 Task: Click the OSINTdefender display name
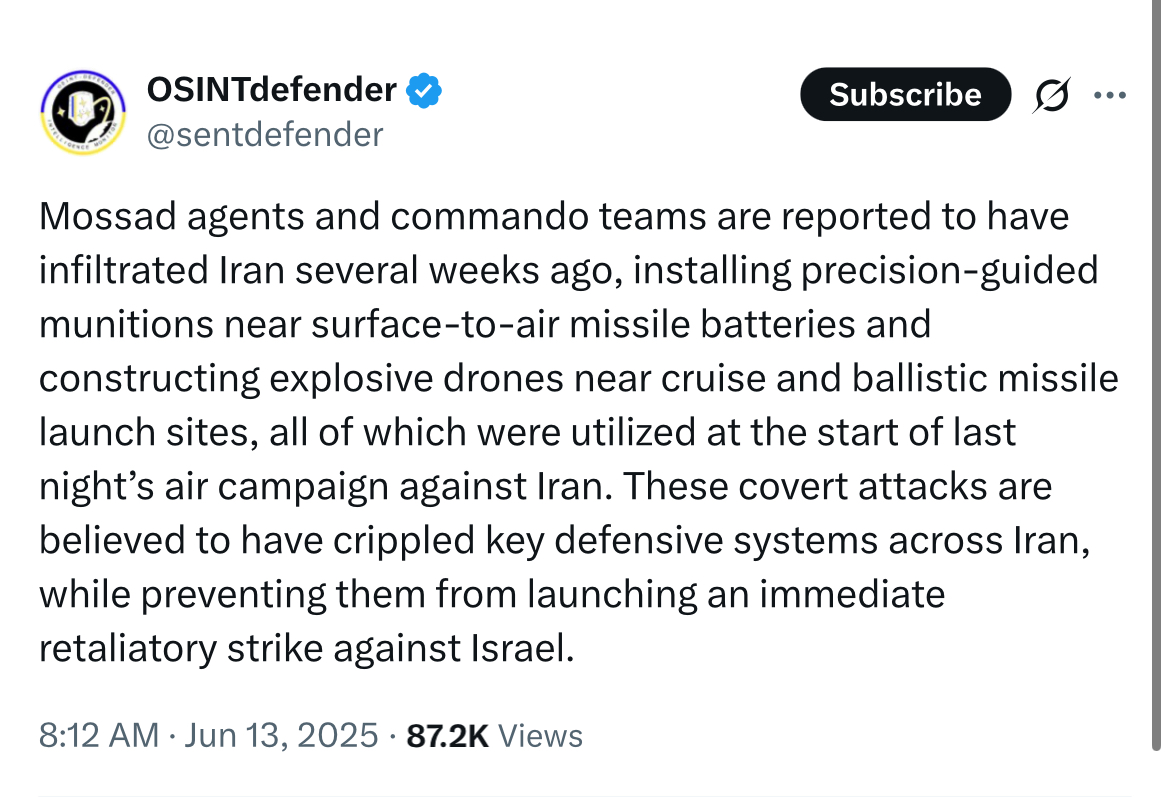tap(272, 90)
